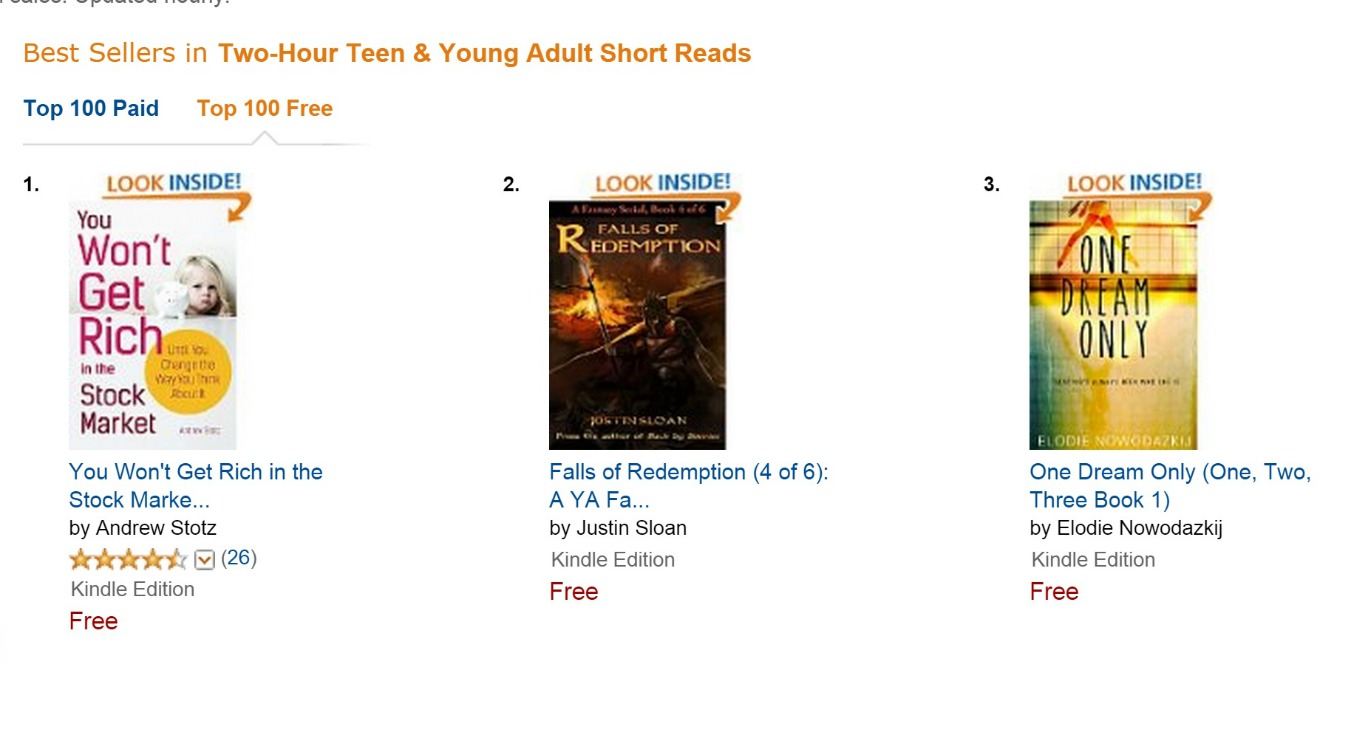Screen dimensions: 1363x732
Task: Switch to the Top 100 Paid tab
Action: (91, 108)
